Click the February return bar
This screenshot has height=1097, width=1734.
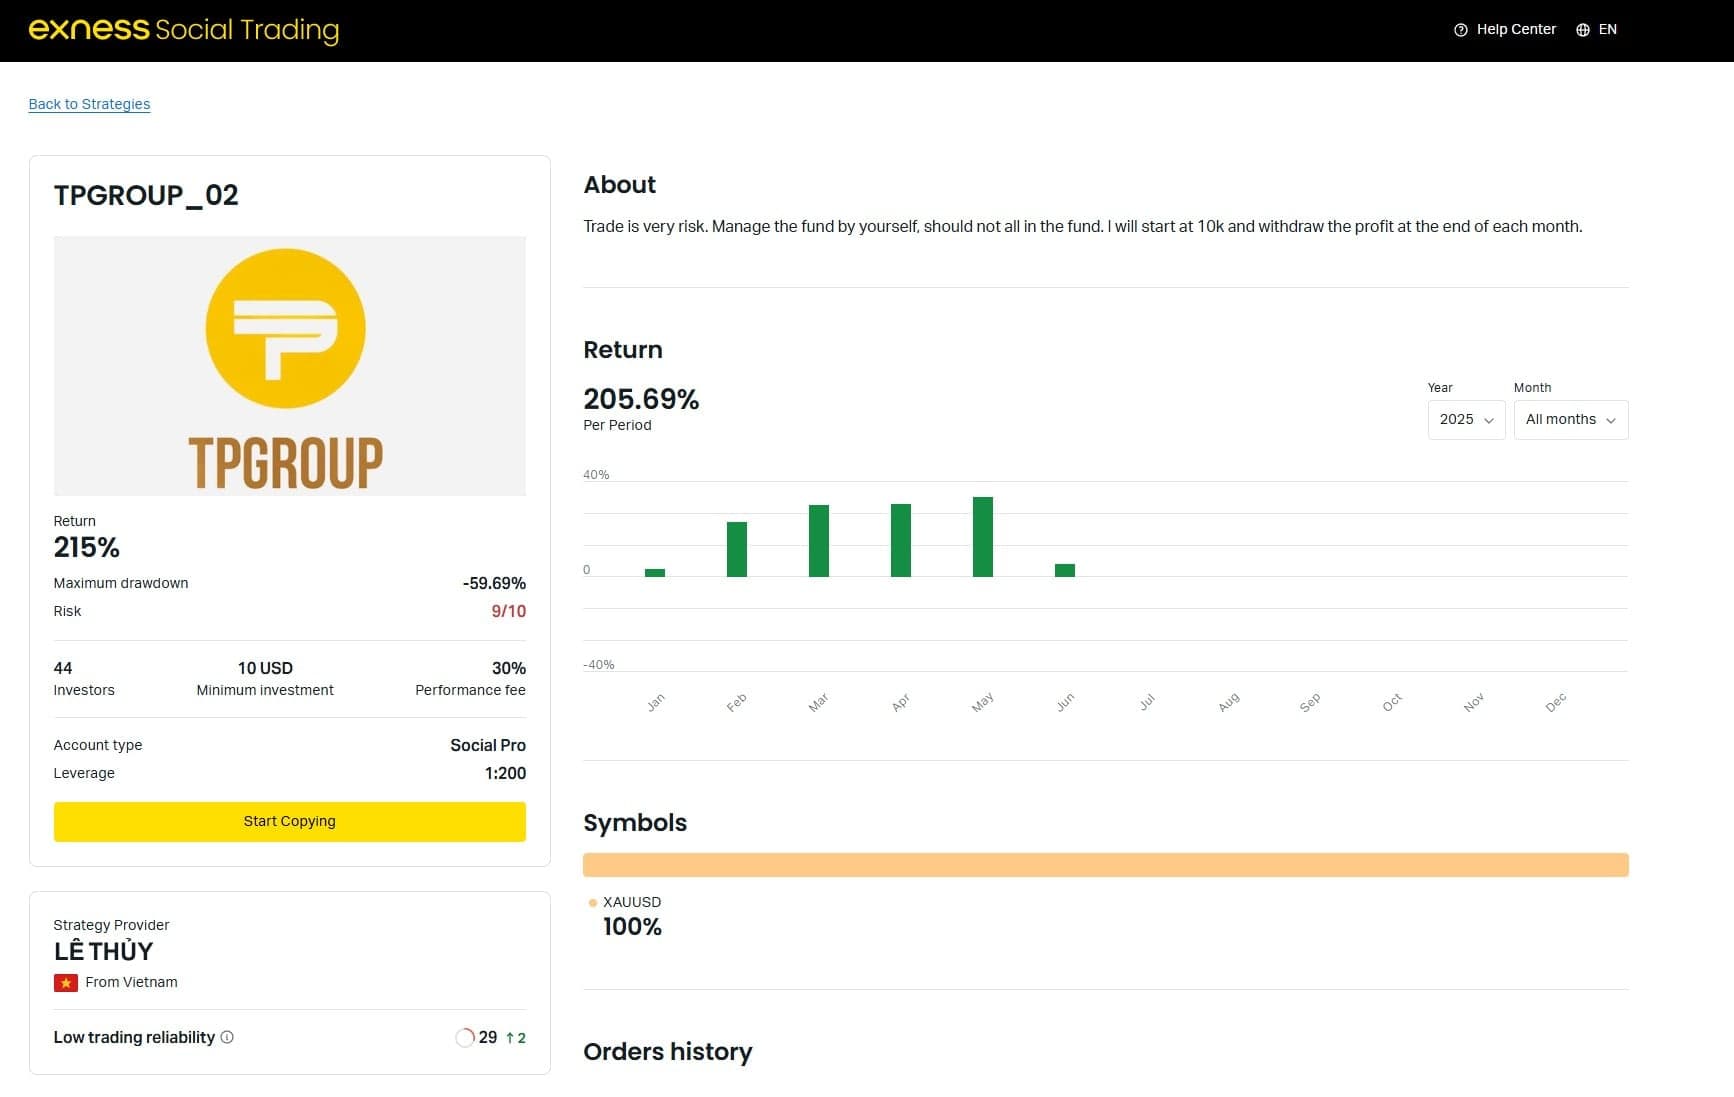point(737,549)
